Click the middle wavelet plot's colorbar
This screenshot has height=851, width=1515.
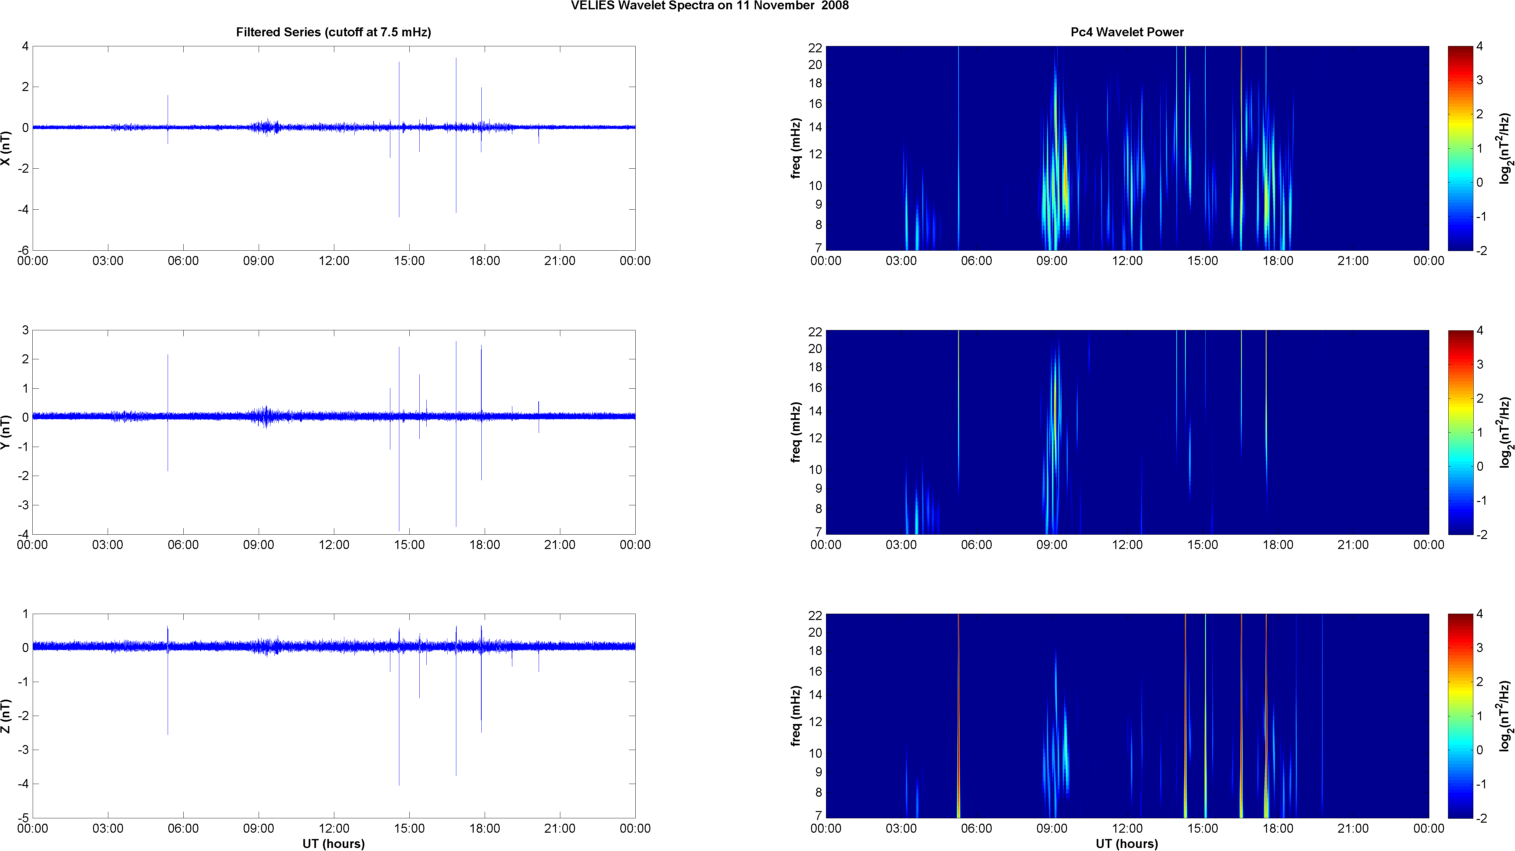point(1460,432)
